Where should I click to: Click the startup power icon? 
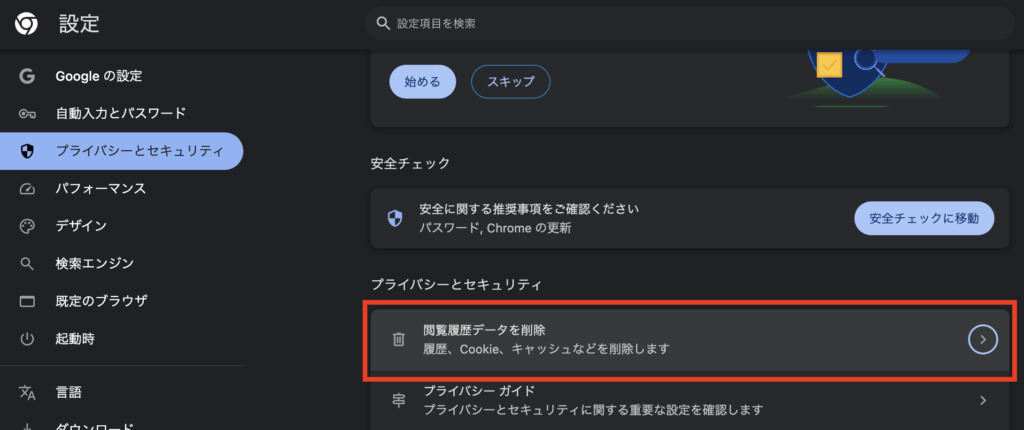click(27, 339)
